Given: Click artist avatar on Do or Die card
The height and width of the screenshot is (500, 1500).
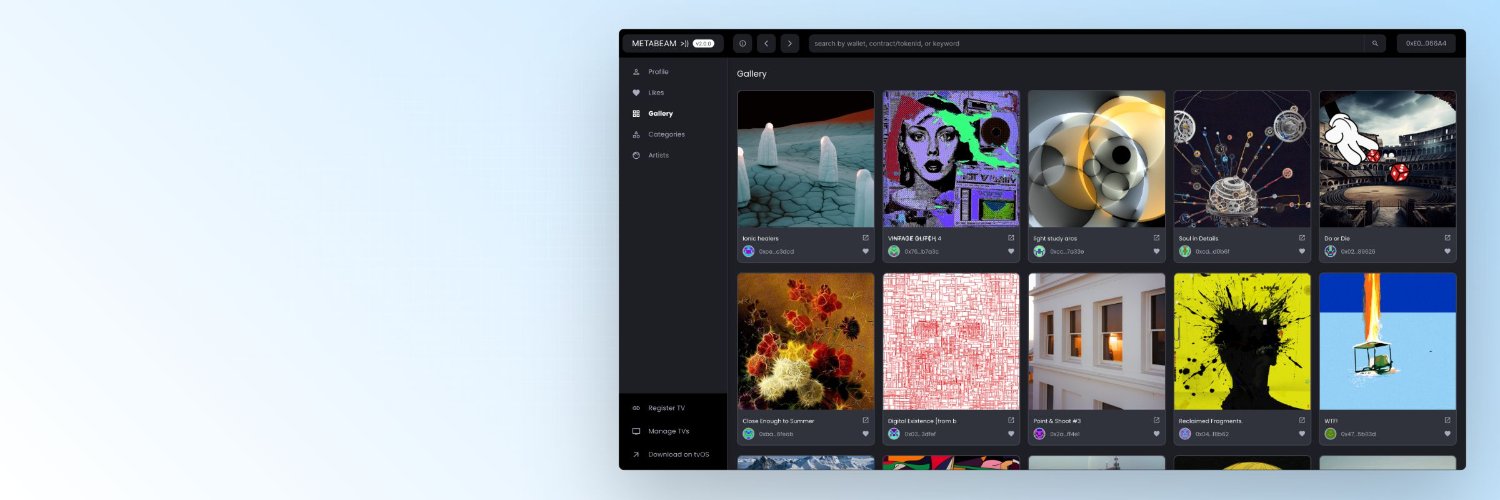Looking at the screenshot, I should (x=1330, y=251).
